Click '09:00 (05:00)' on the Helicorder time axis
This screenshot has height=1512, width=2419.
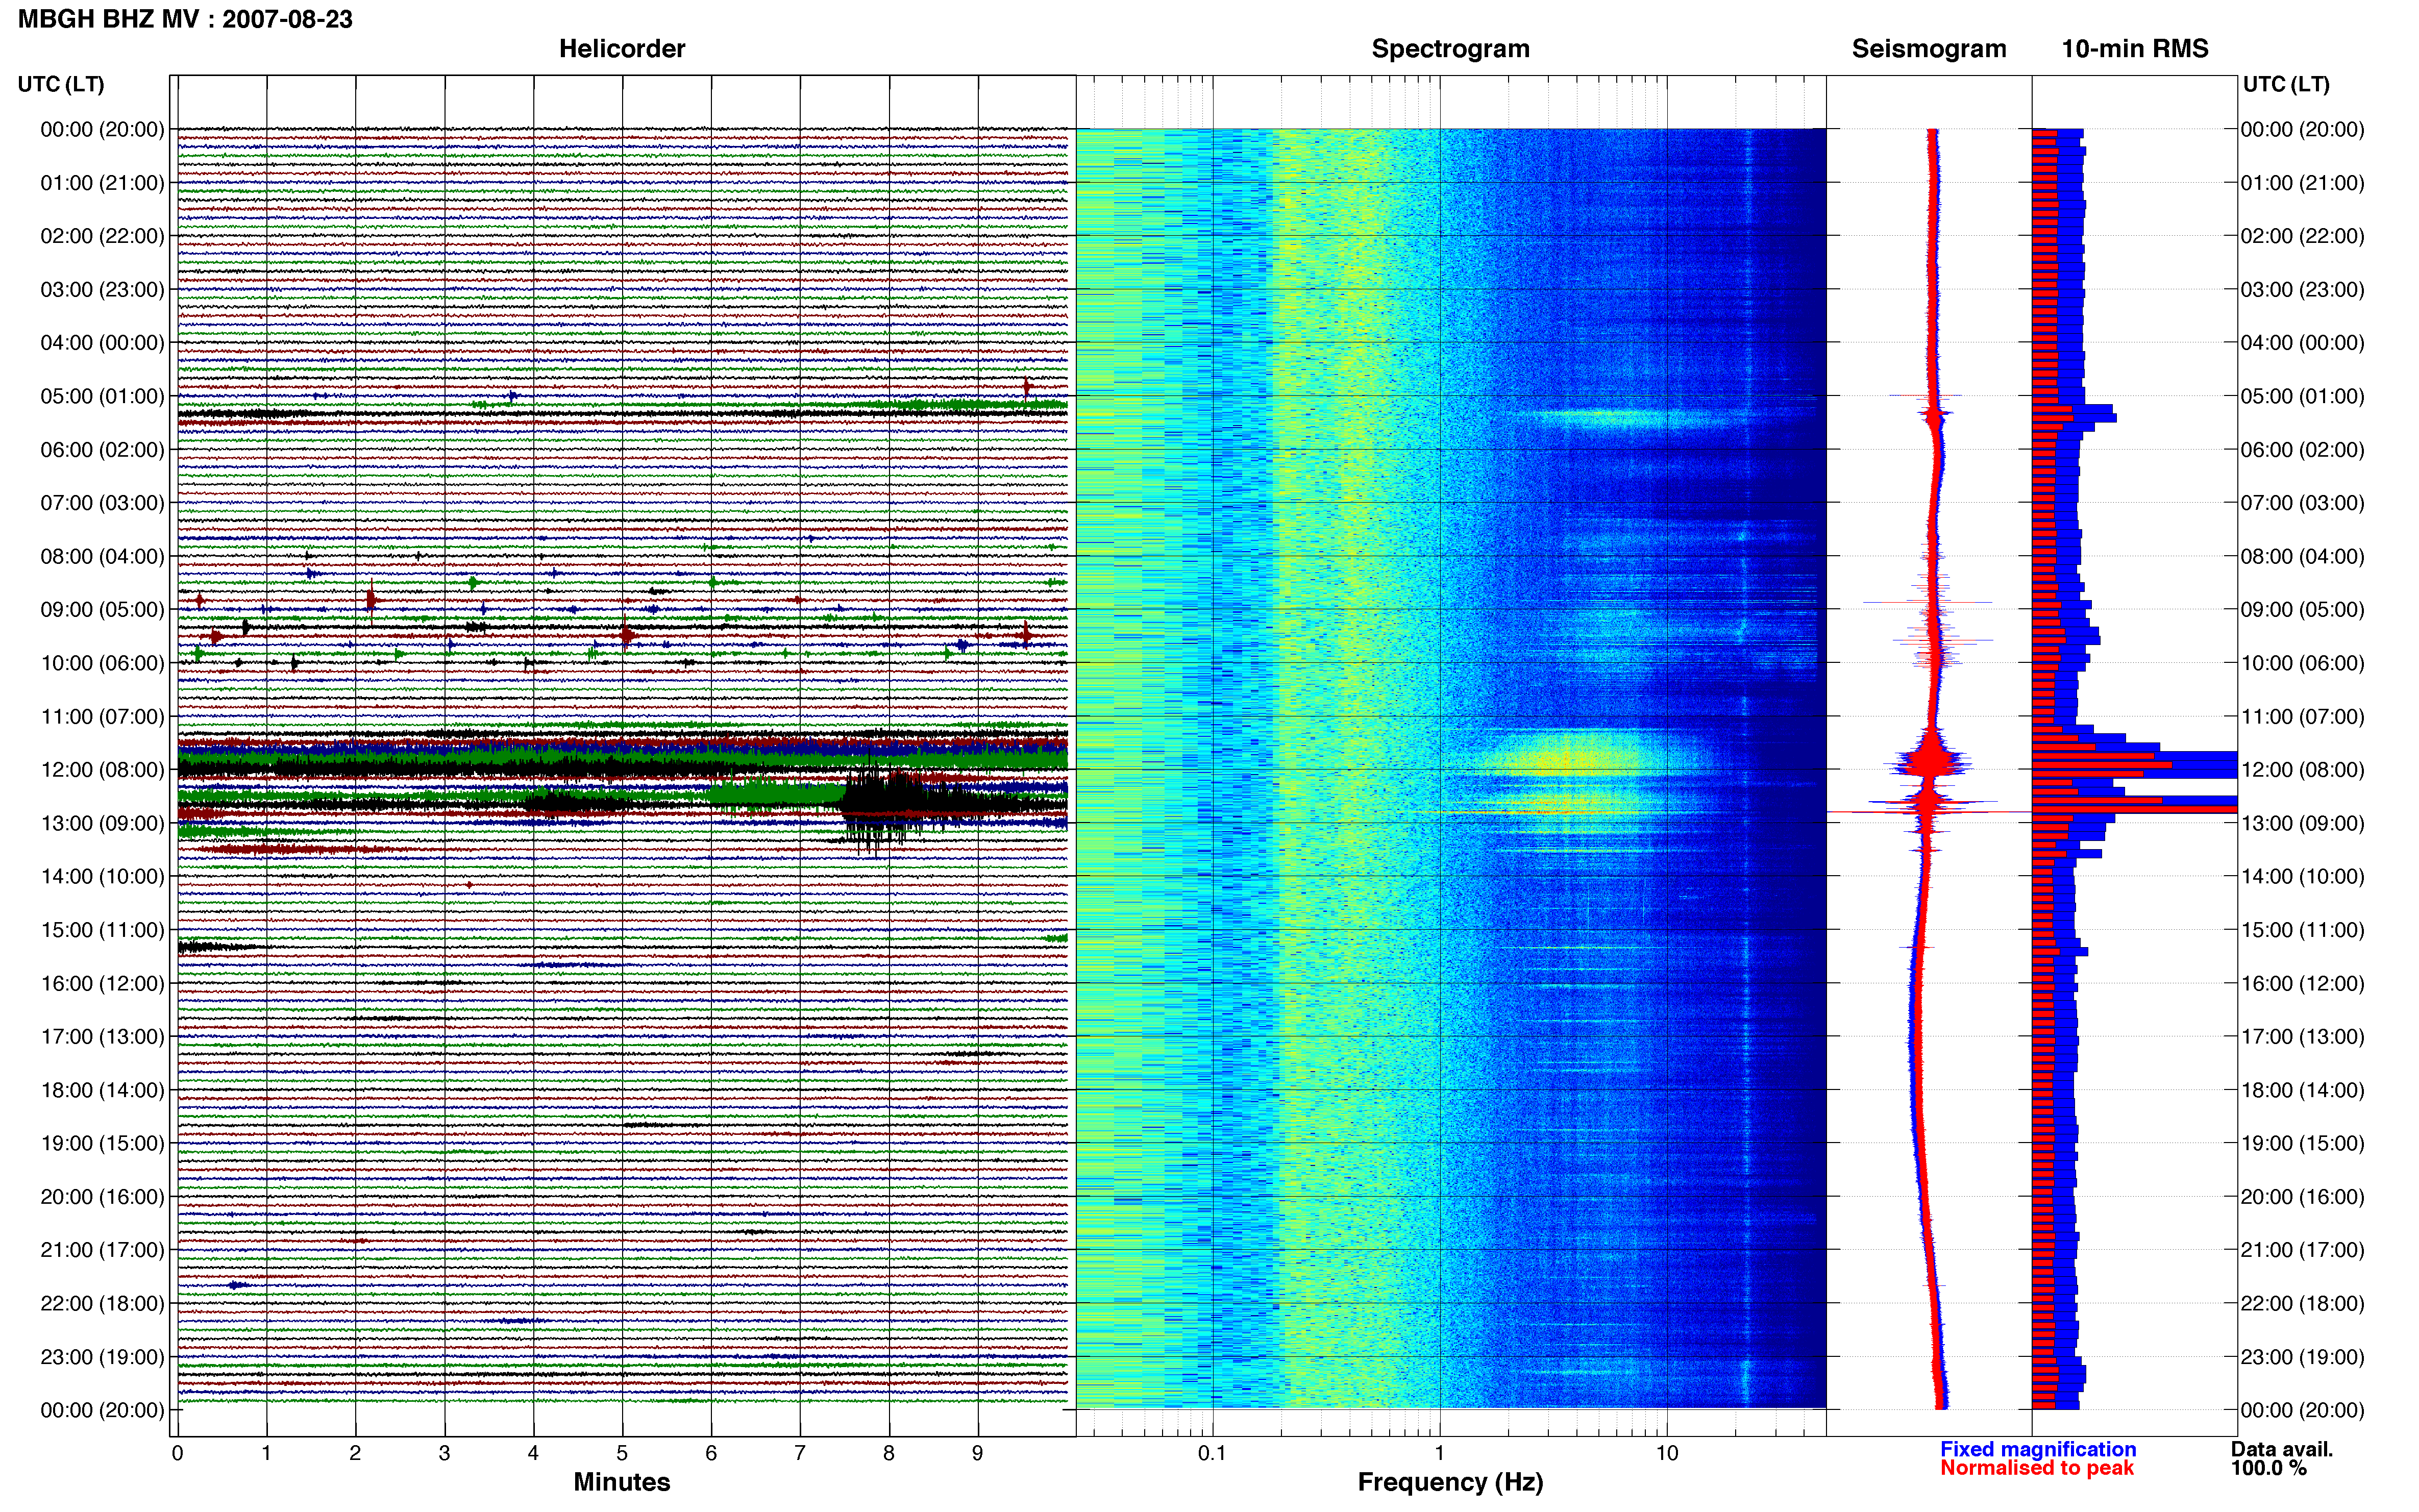click(102, 610)
